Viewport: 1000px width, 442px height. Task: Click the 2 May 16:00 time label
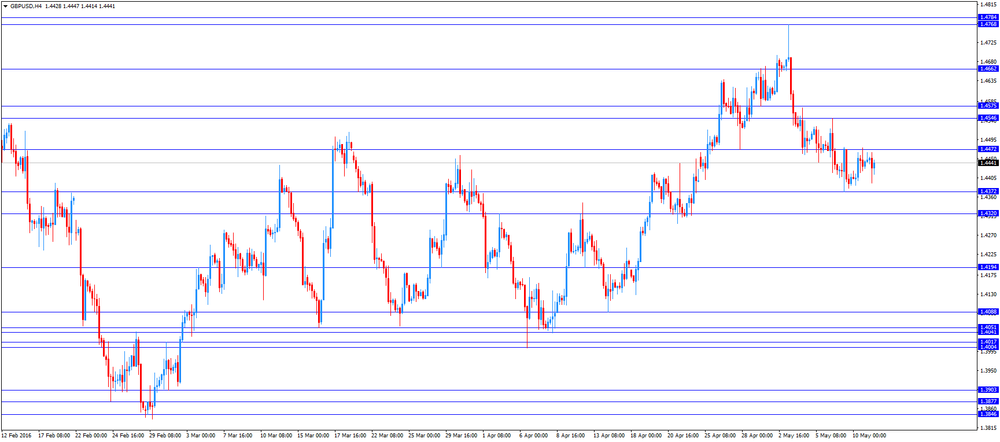[795, 437]
